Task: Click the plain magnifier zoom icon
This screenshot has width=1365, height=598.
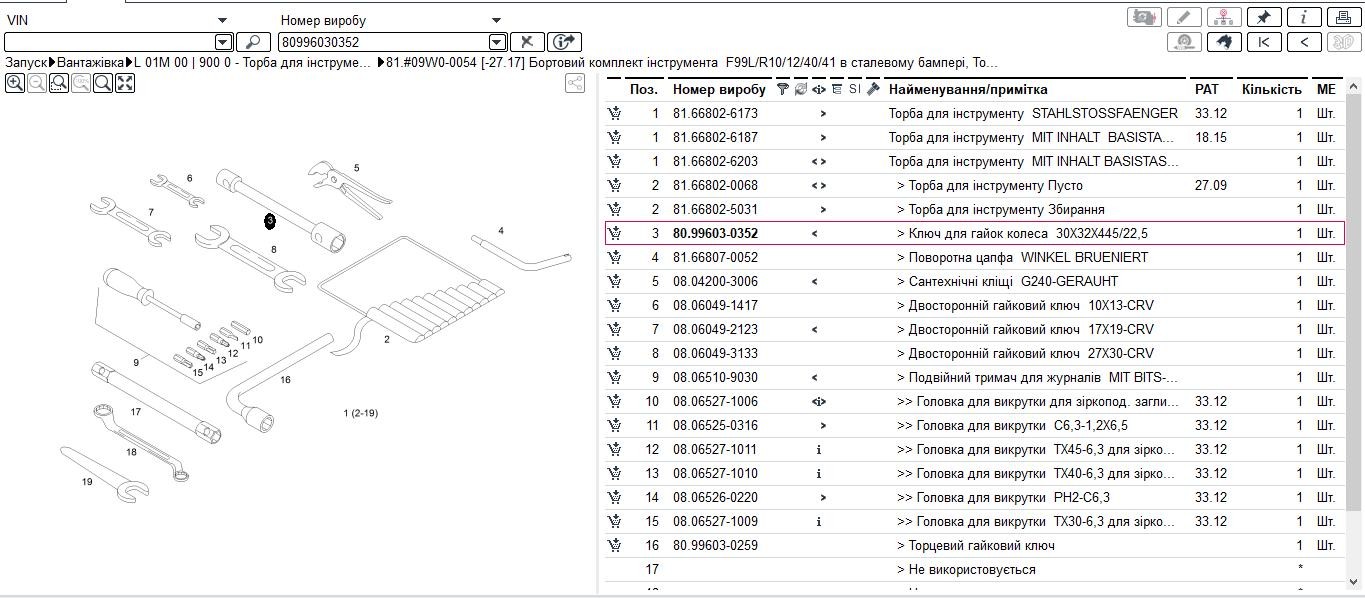Action: coord(103,84)
